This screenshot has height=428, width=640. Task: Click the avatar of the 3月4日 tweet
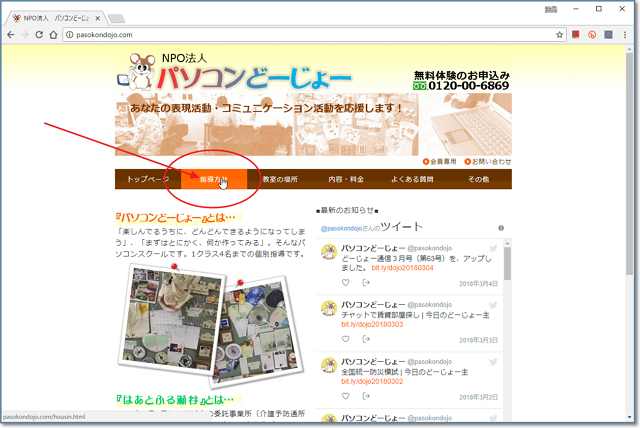pyautogui.click(x=329, y=252)
